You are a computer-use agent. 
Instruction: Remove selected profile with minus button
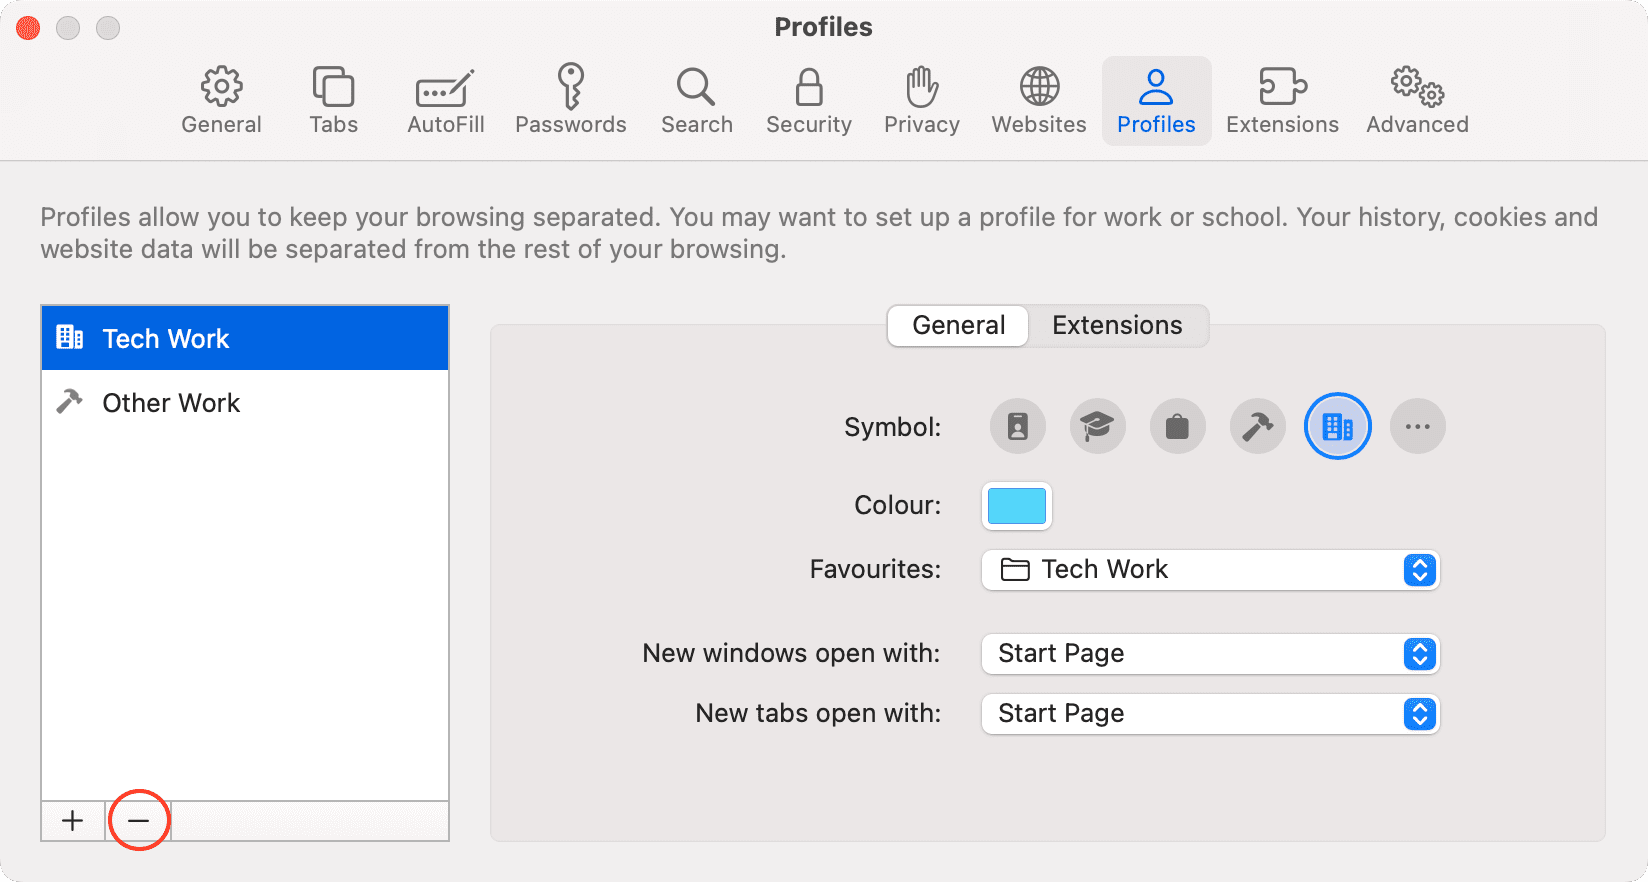[138, 821]
